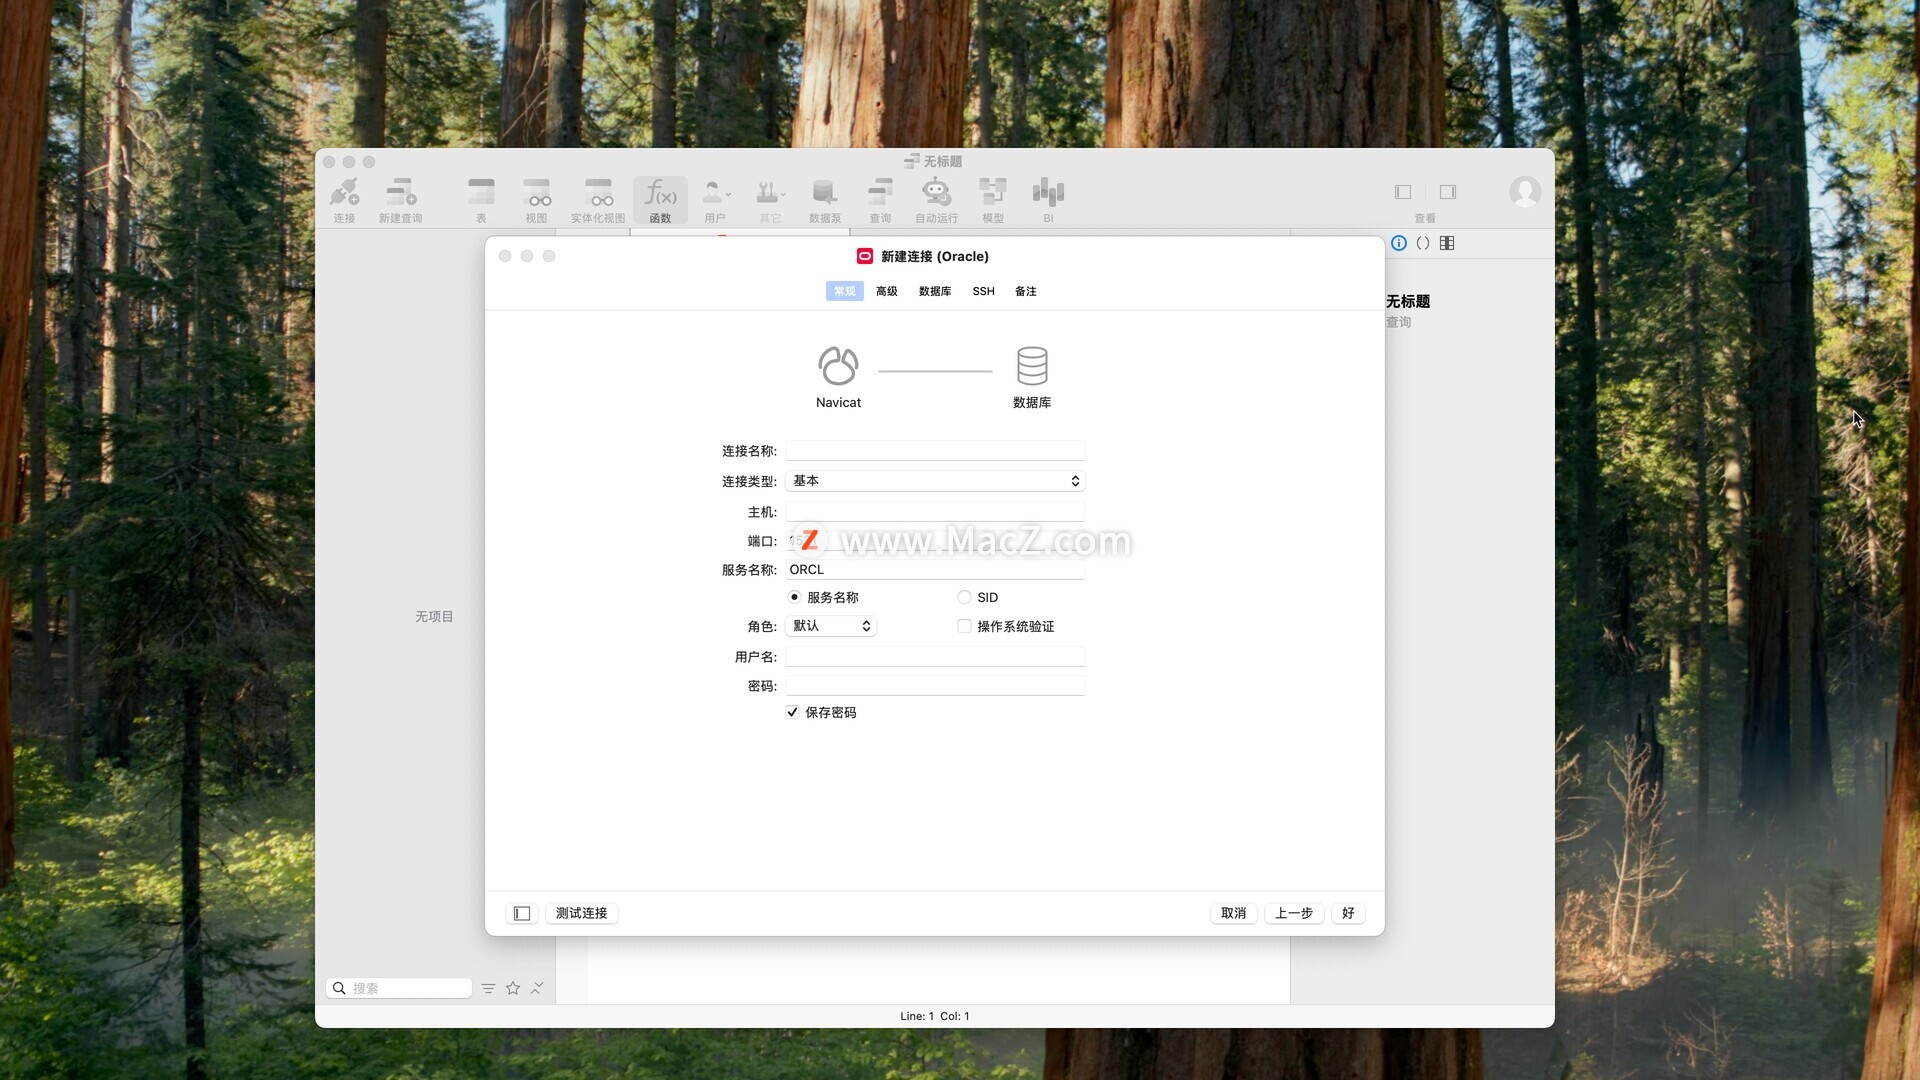Switch to the SSH tab
Viewport: 1920px width, 1080px height.
[x=984, y=291]
